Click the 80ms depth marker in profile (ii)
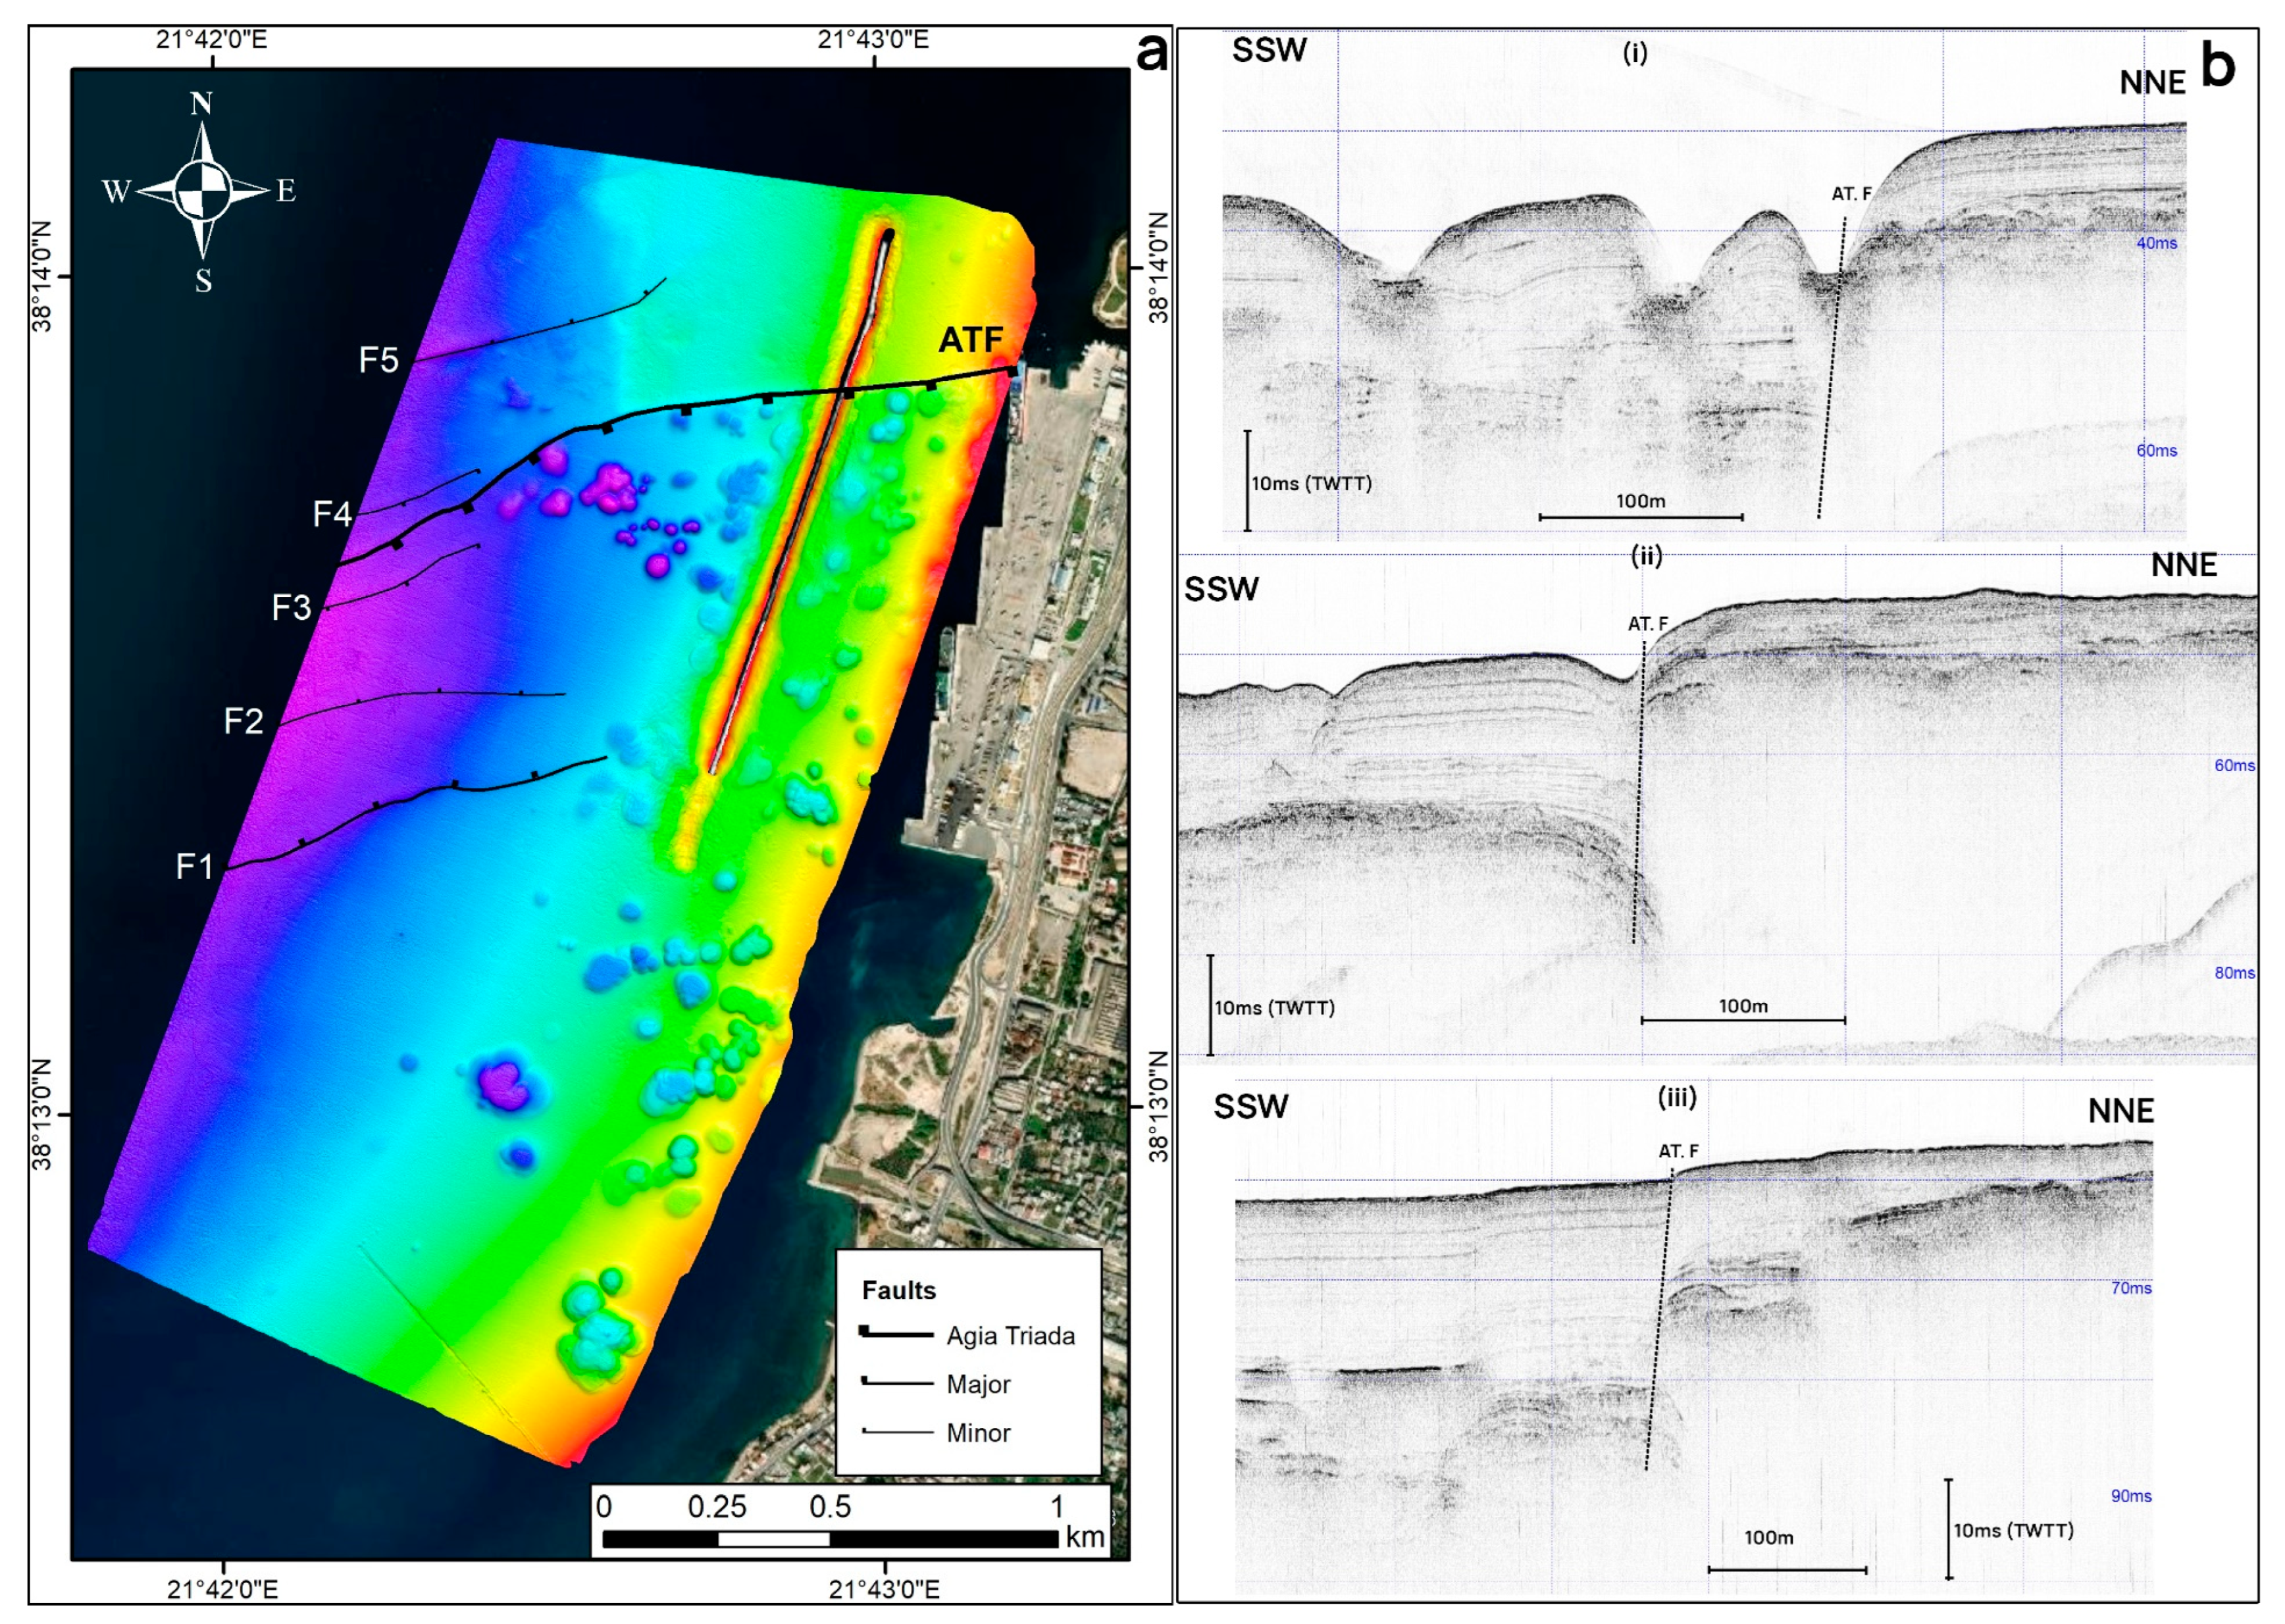 click(2234, 972)
